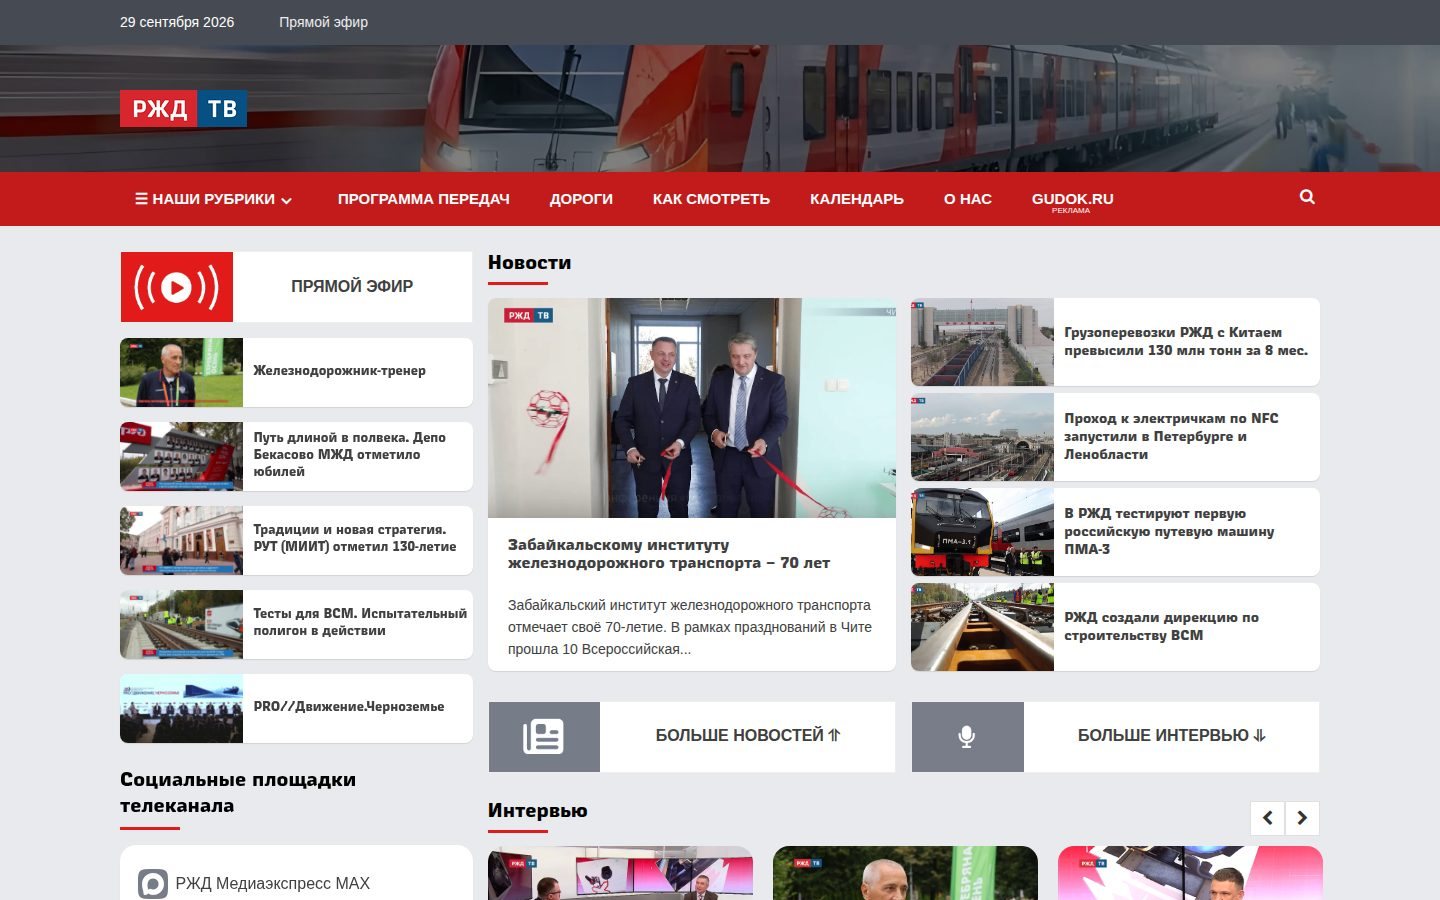This screenshot has height=900, width=1440.
Task: Click the ПРЯМОЙ ЭФИР banner button
Action: click(x=296, y=287)
